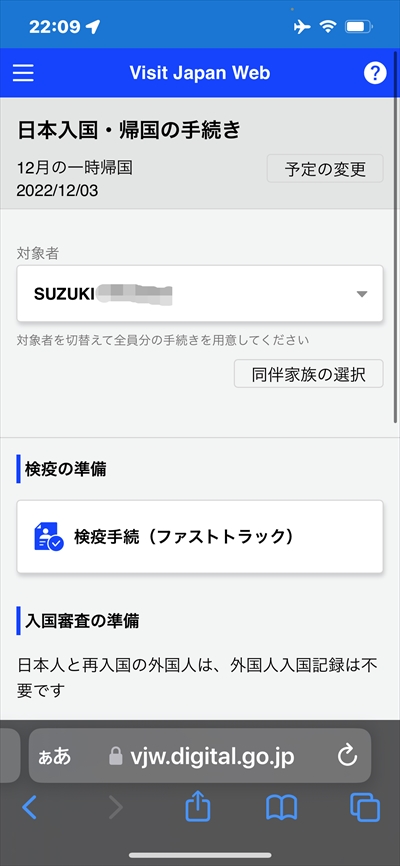Tap the airplane mode status icon
Image resolution: width=400 pixels, height=866 pixels.
(x=302, y=27)
